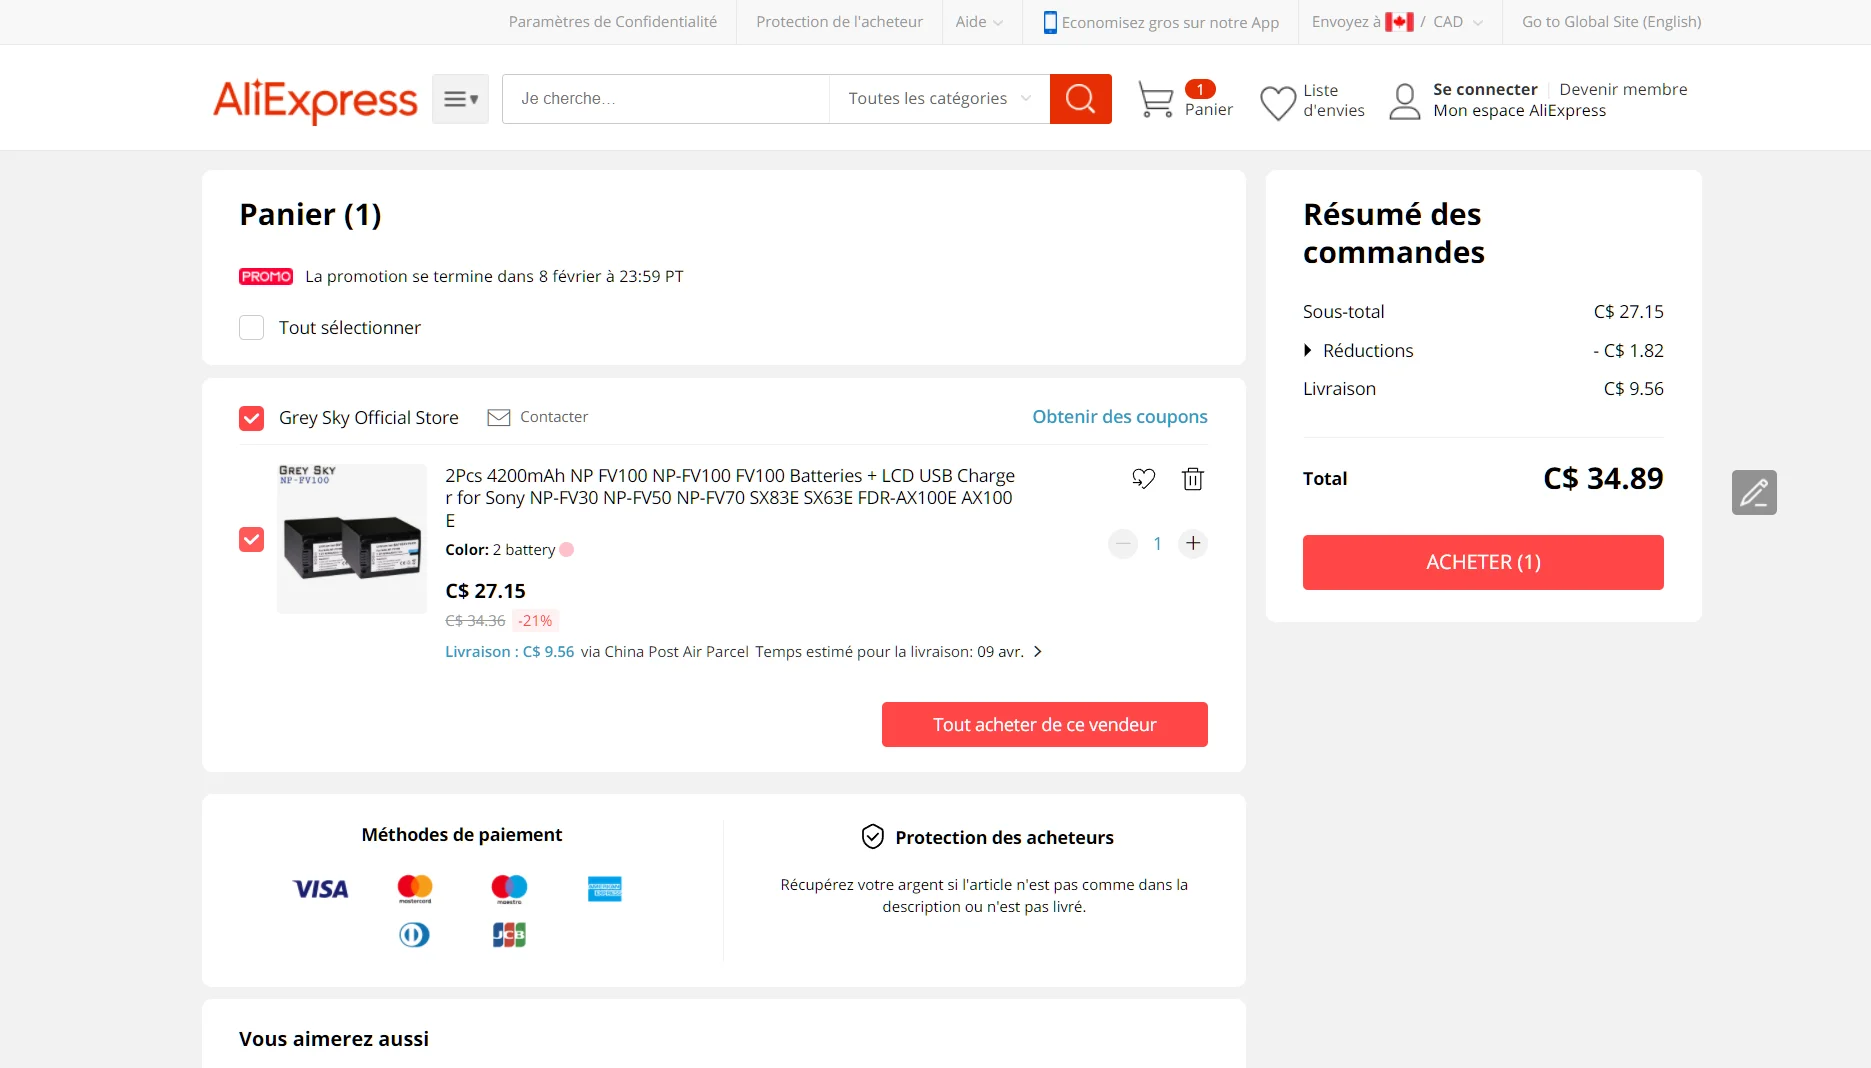
Task: Click the JCB payment icon
Action: pyautogui.click(x=509, y=935)
